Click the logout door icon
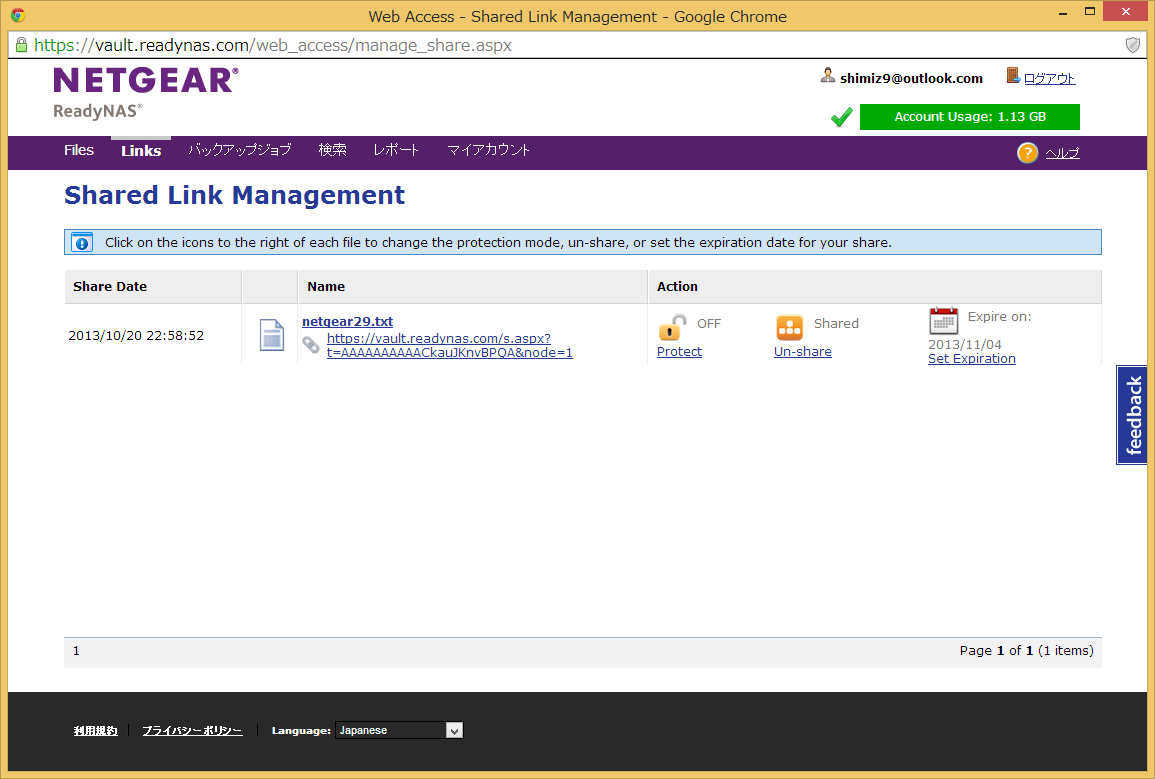Image resolution: width=1155 pixels, height=779 pixels. click(1012, 77)
